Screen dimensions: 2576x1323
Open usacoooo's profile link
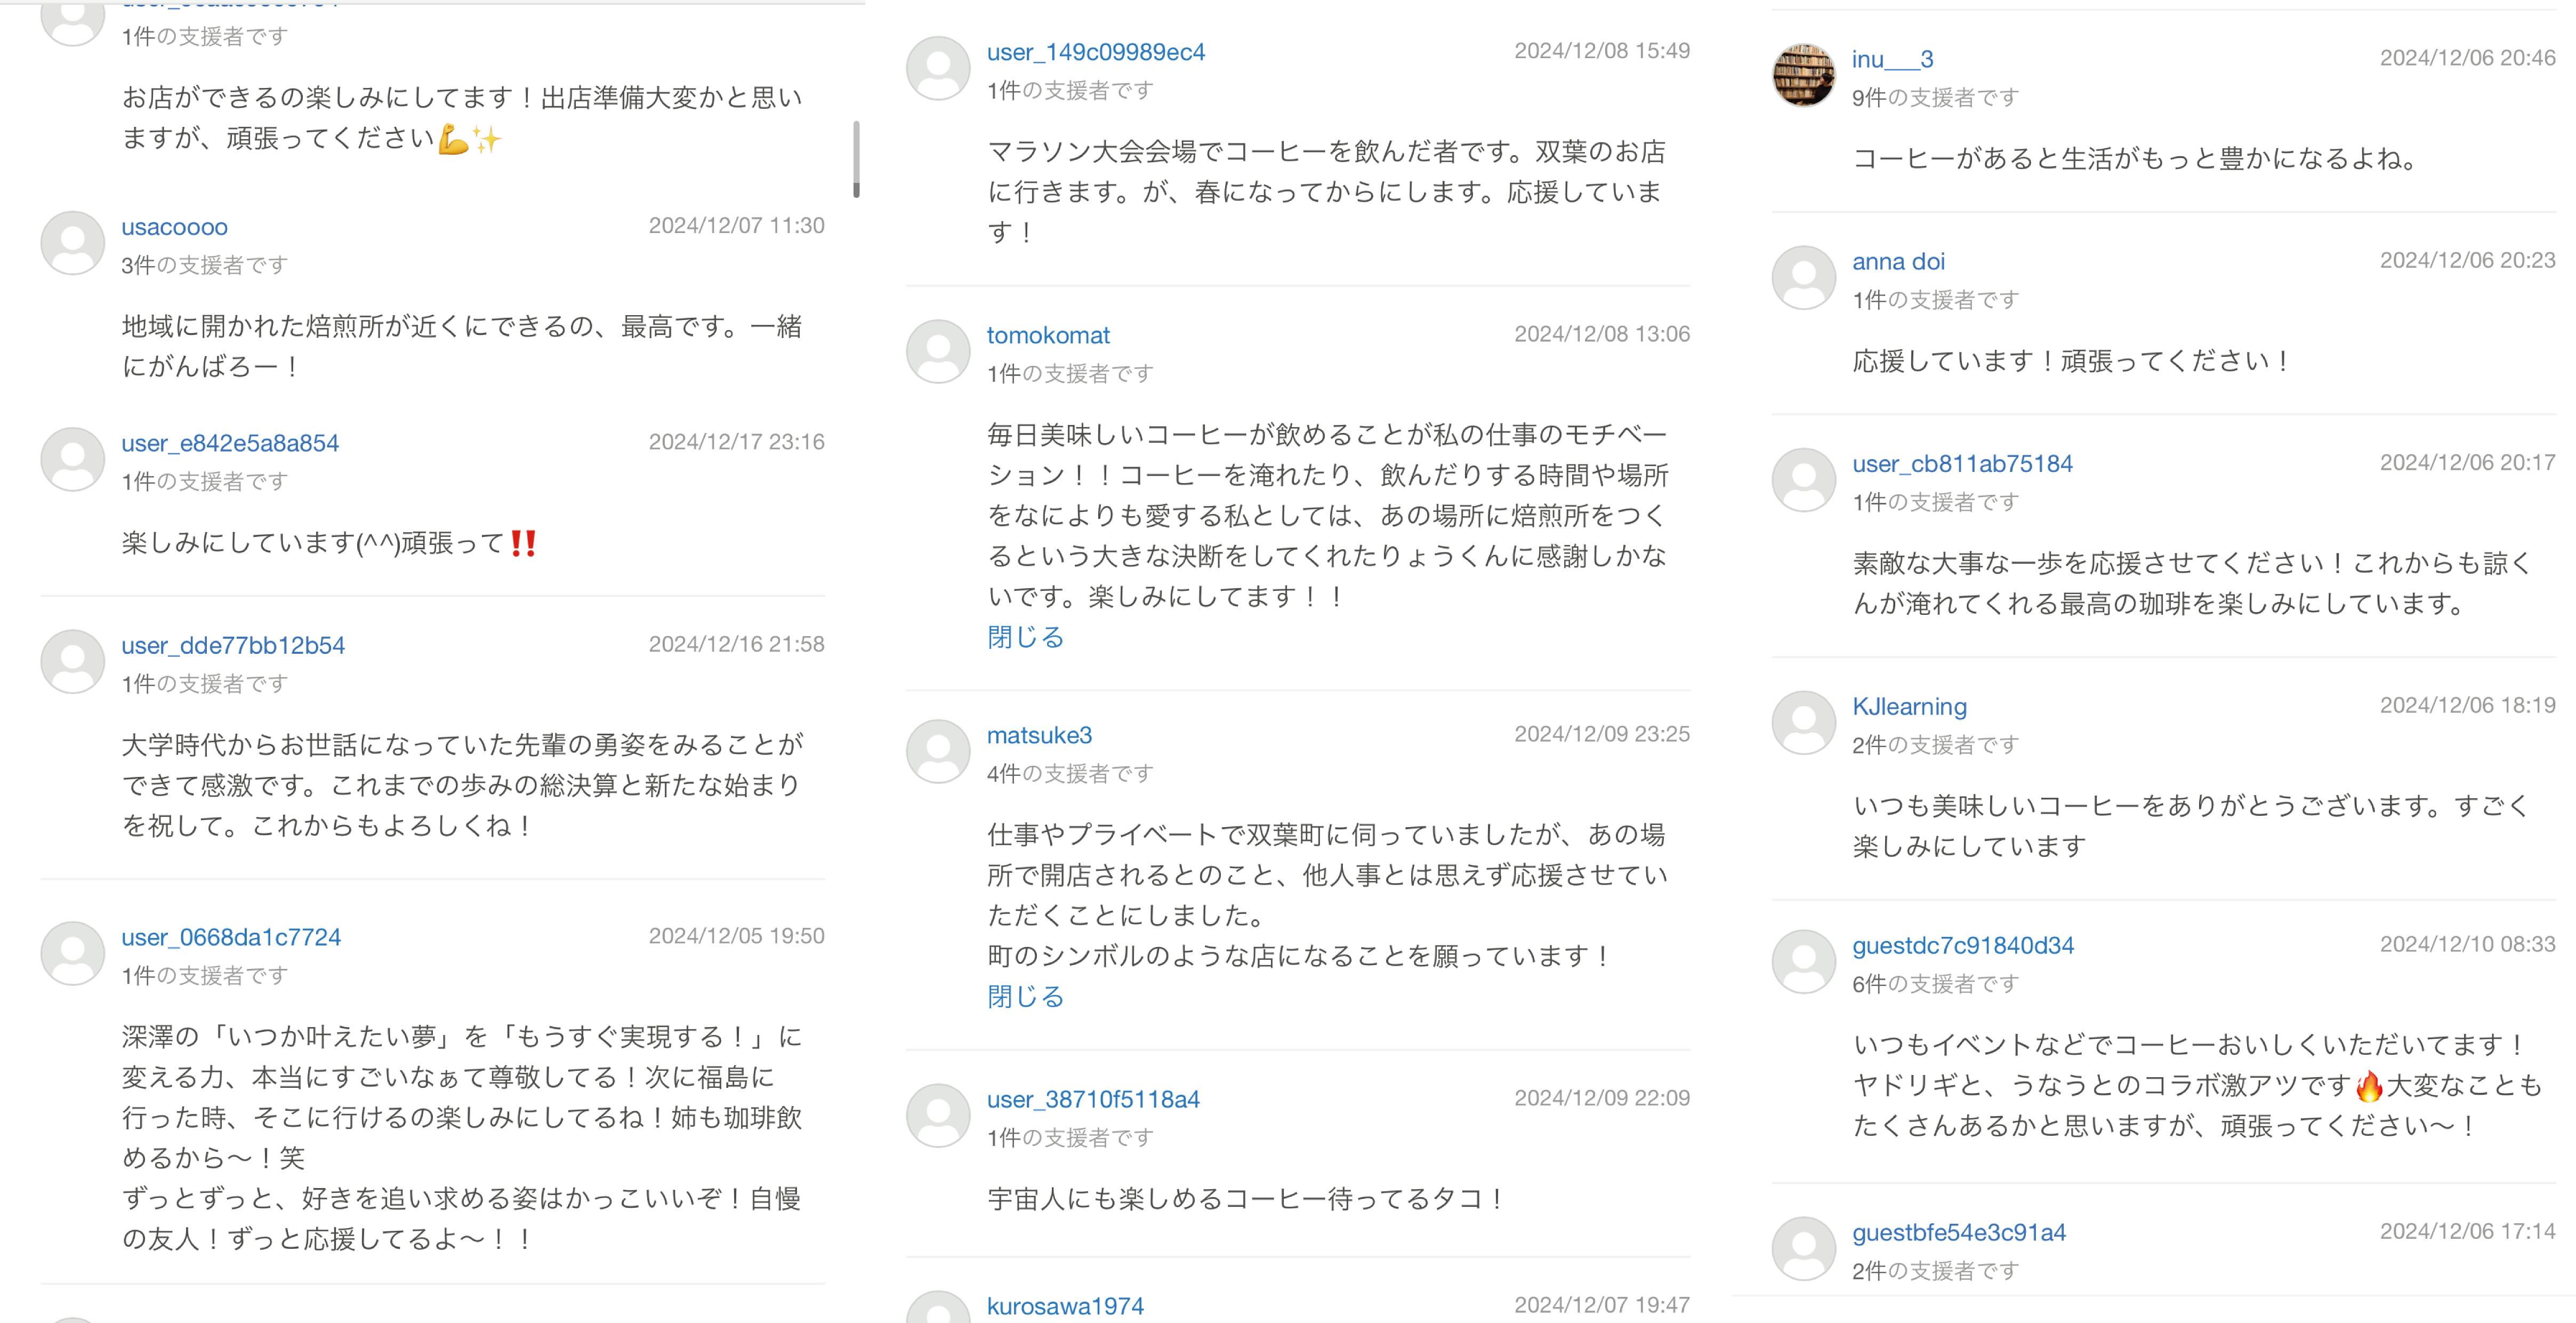pos(174,227)
